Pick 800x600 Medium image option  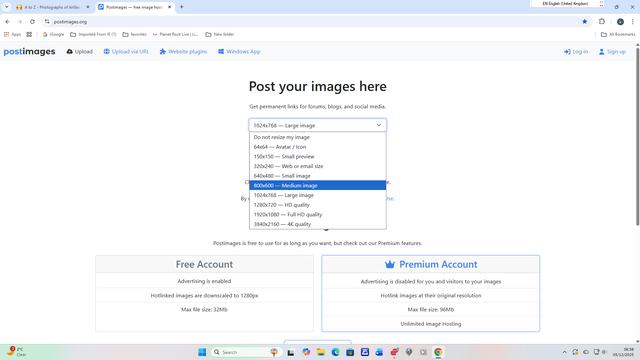pyautogui.click(x=318, y=186)
